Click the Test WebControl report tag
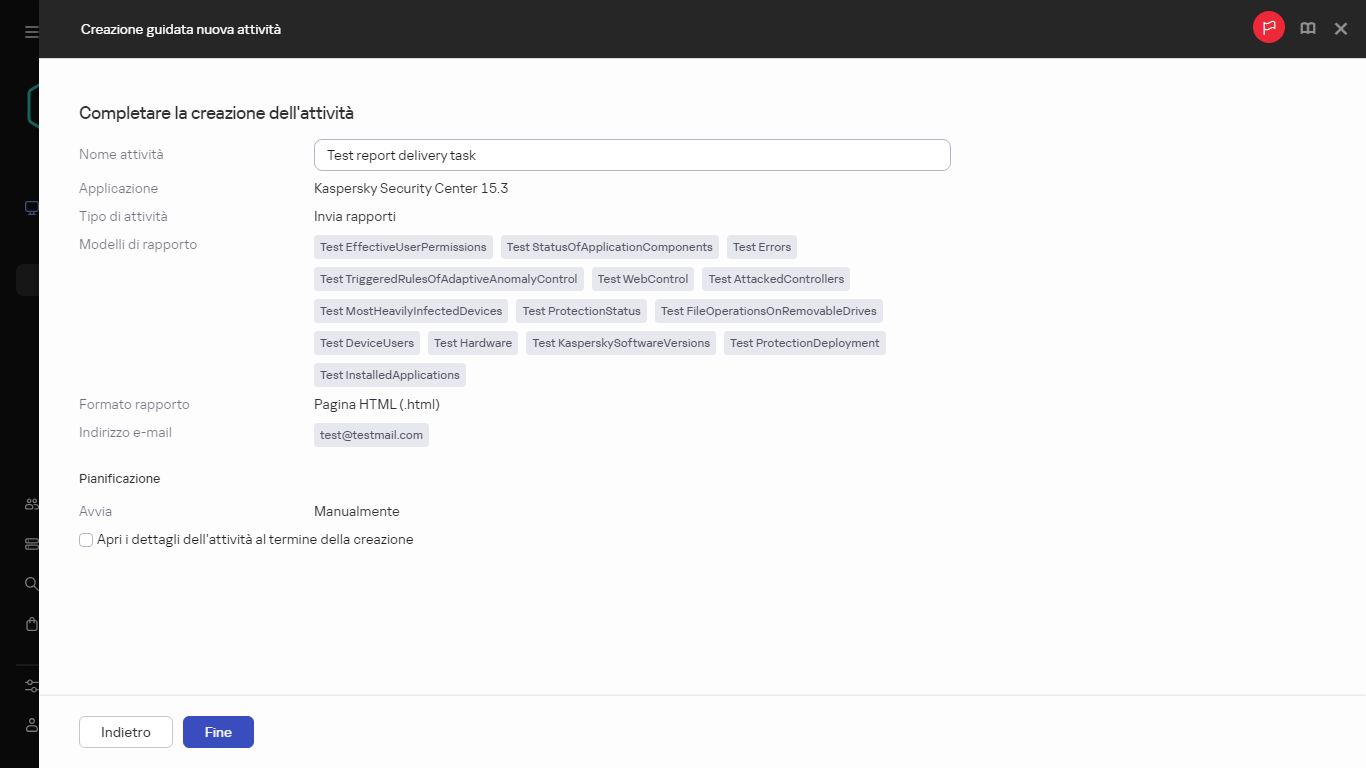1366x768 pixels. click(643, 279)
